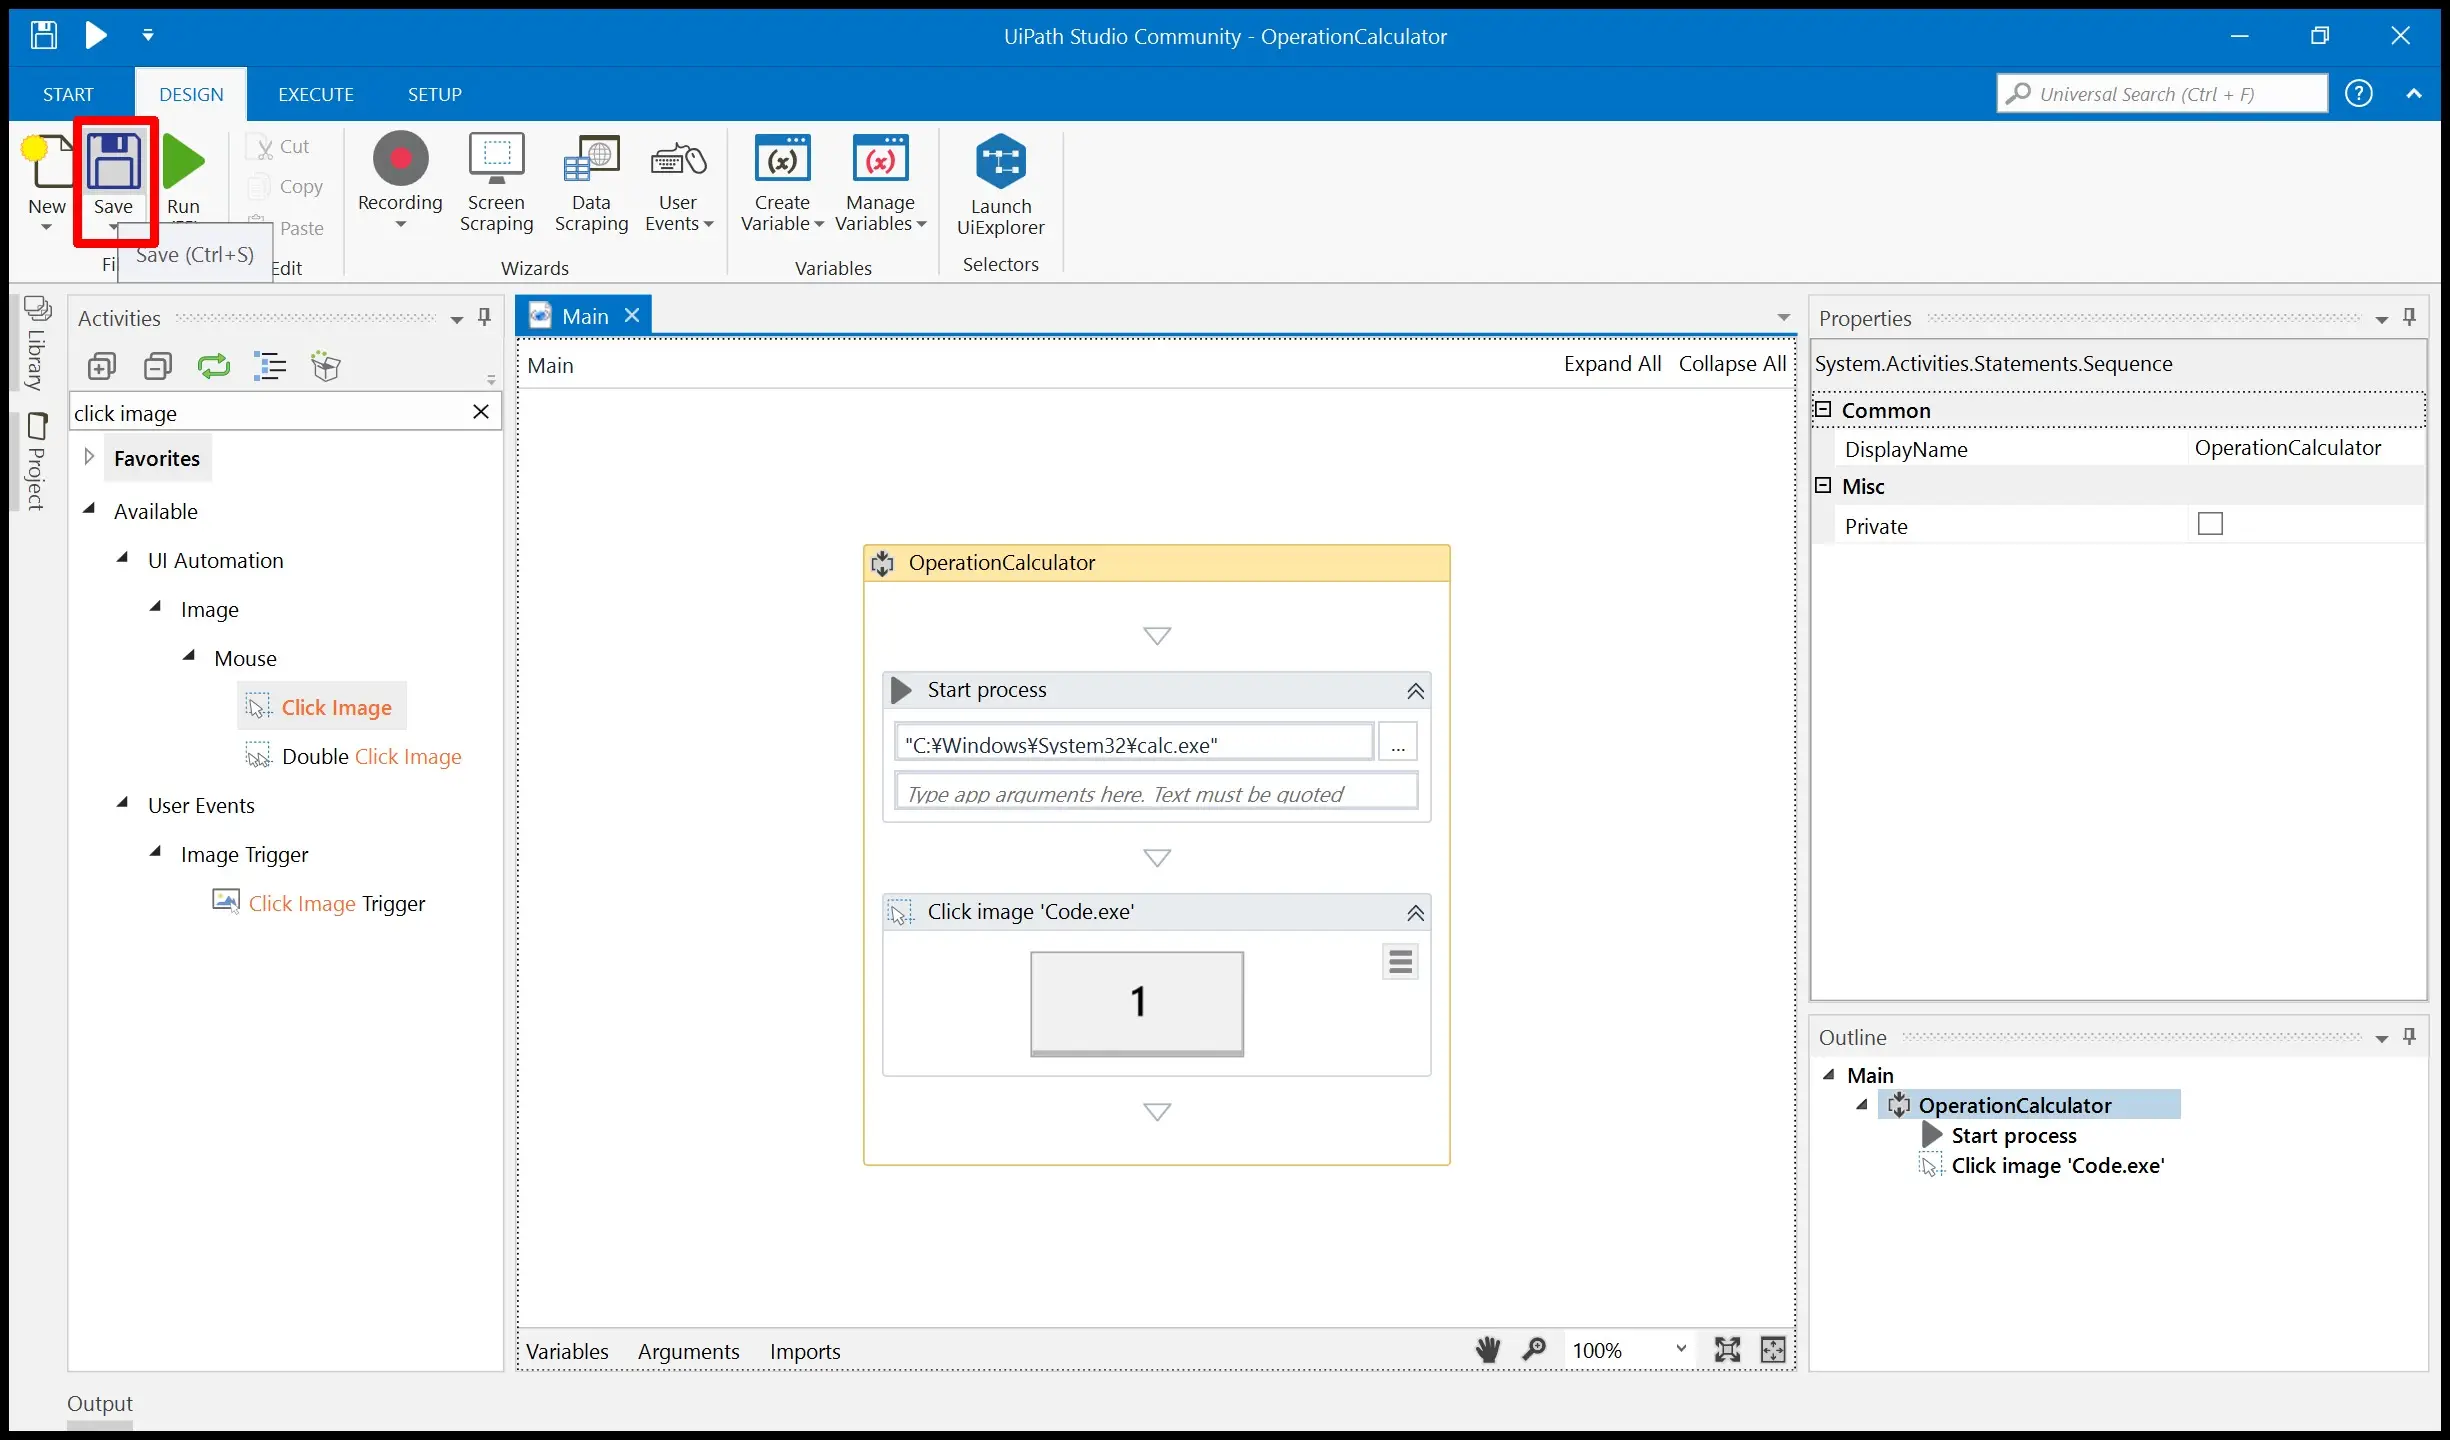The image size is (2450, 1440).
Task: Browse for file with the ellipsis button
Action: (1397, 744)
